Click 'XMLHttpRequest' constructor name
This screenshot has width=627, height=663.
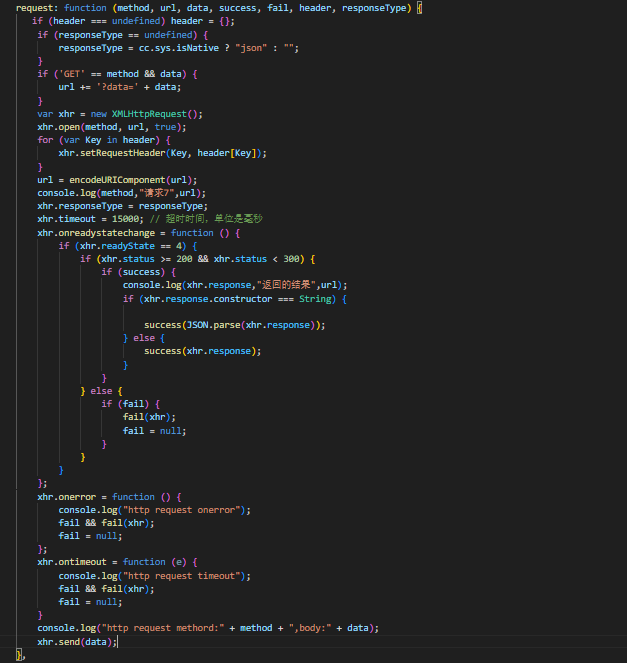tap(149, 114)
